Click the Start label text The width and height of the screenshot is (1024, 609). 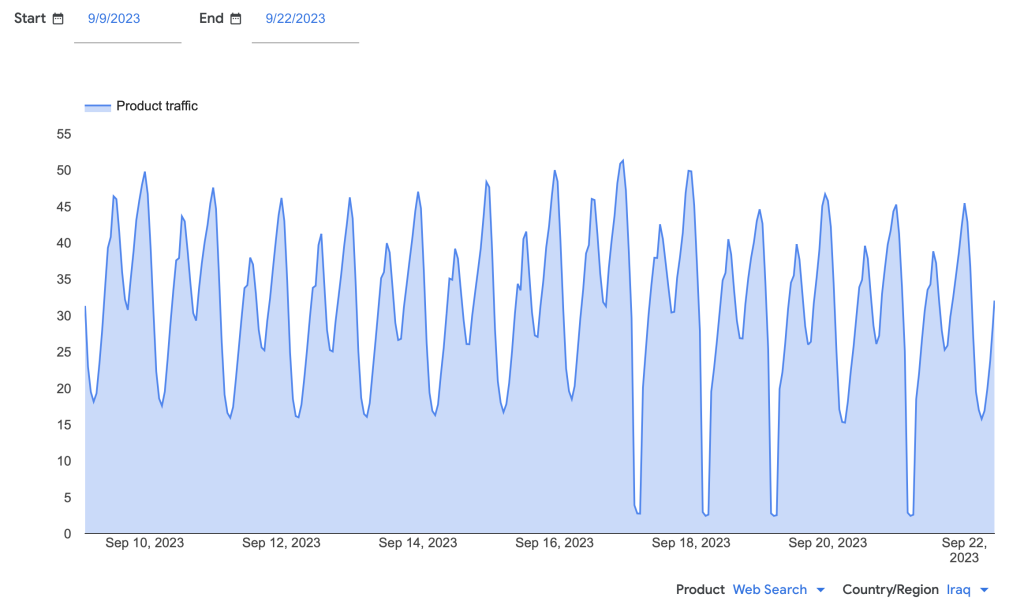tap(30, 19)
